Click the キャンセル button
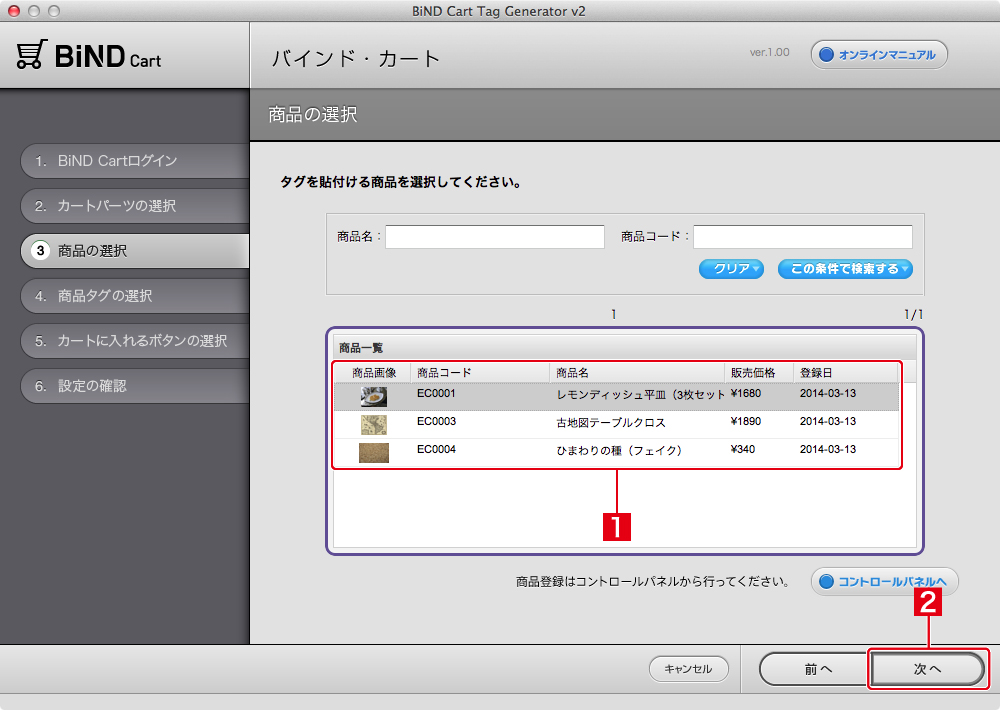The height and width of the screenshot is (710, 1000). click(x=689, y=669)
